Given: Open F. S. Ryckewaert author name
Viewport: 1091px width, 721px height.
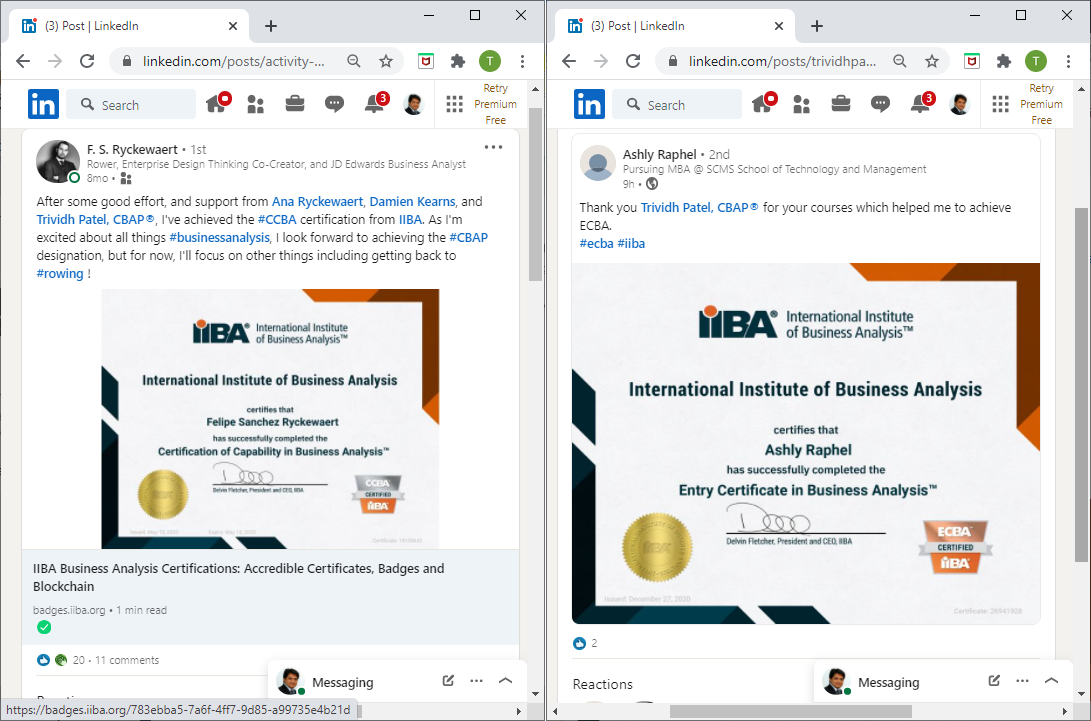Looking at the screenshot, I should coord(132,149).
